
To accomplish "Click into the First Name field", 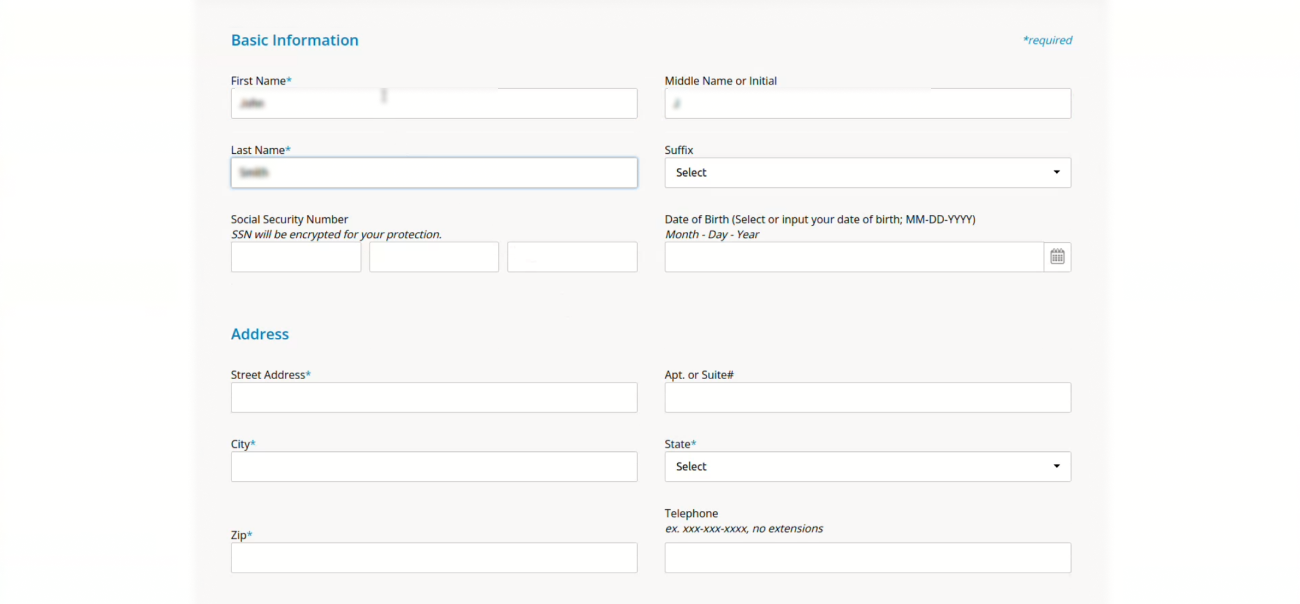I will [x=434, y=104].
